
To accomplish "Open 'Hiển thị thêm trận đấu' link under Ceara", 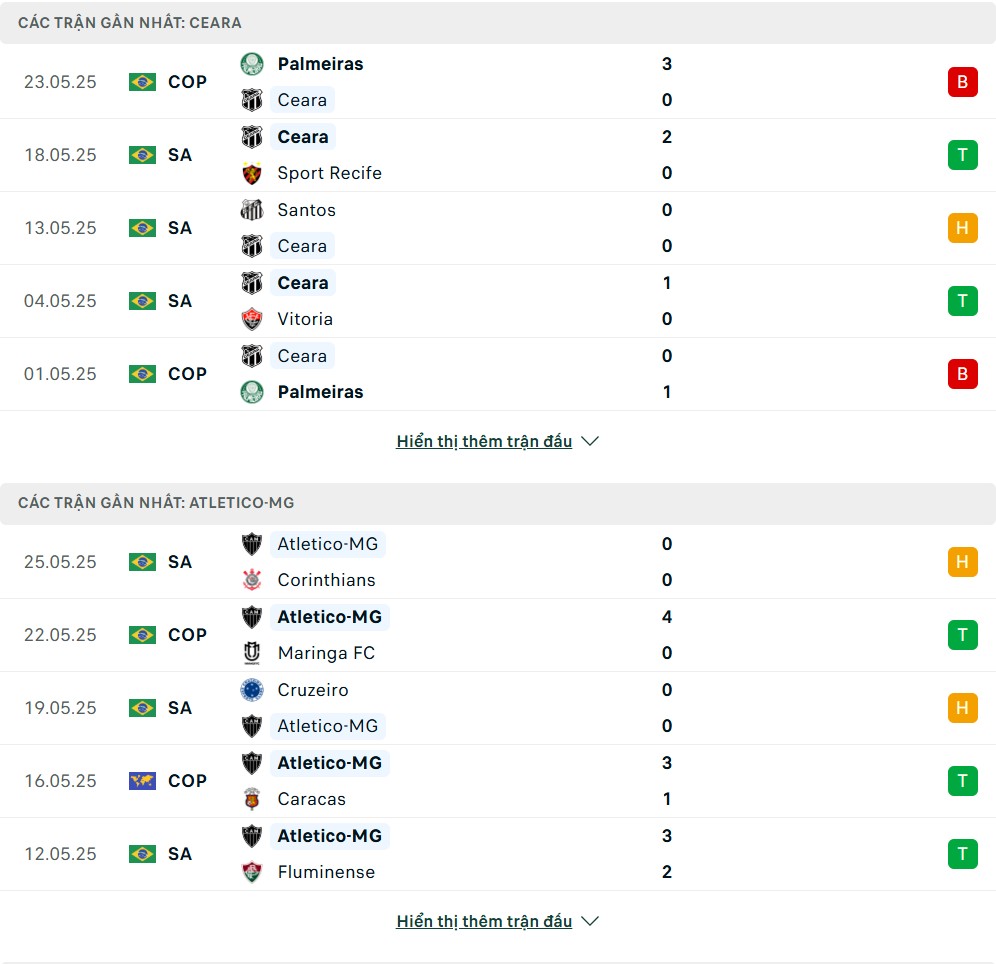I will 484,441.
